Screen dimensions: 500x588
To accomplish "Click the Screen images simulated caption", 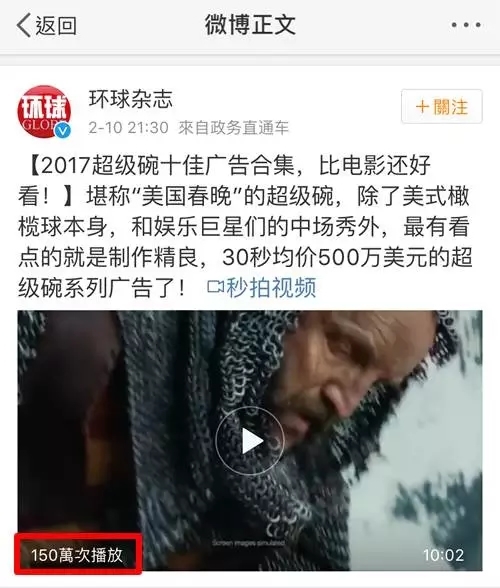I will 248,543.
